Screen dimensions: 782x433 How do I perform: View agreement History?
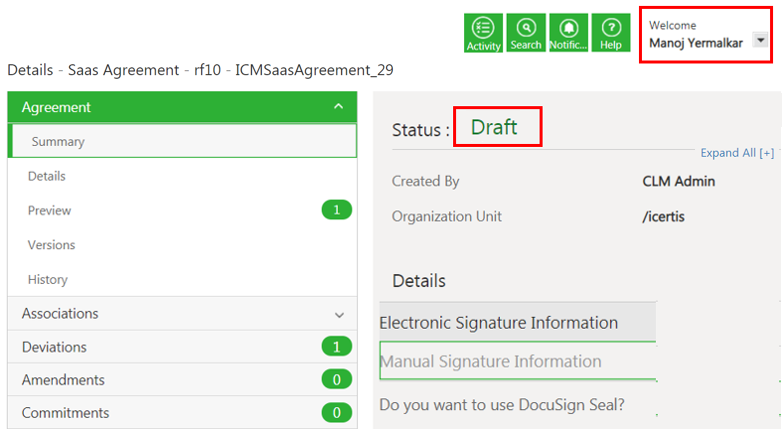48,280
